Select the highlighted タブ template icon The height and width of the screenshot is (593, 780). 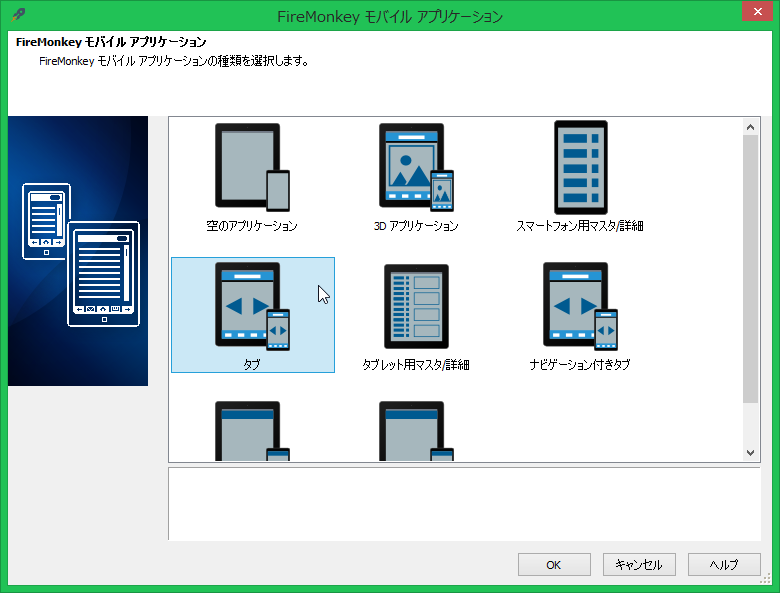(252, 306)
